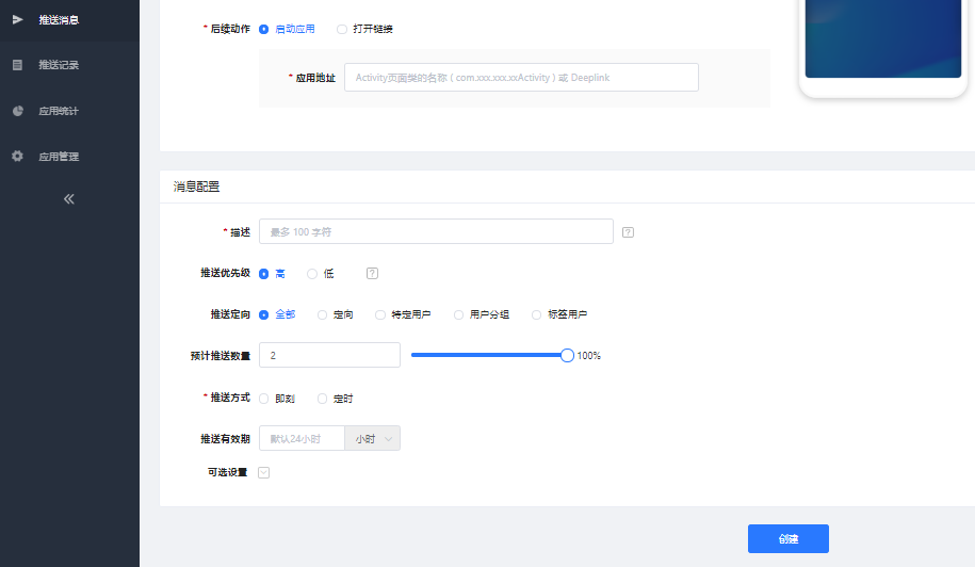This screenshot has height=567, width=975.
Task: Click the 100% slider value label
Action: (x=588, y=356)
